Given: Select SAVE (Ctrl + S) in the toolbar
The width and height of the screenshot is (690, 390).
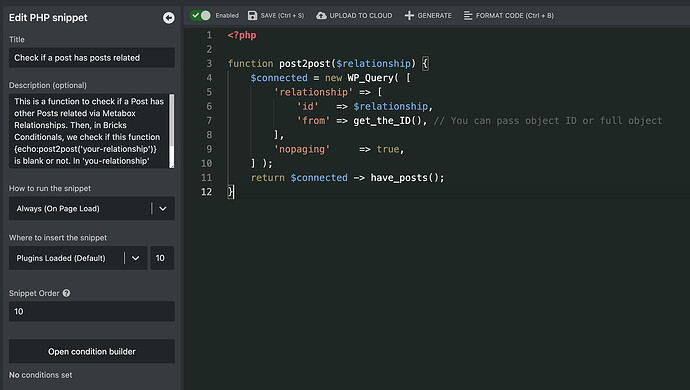Looking at the screenshot, I should [276, 15].
